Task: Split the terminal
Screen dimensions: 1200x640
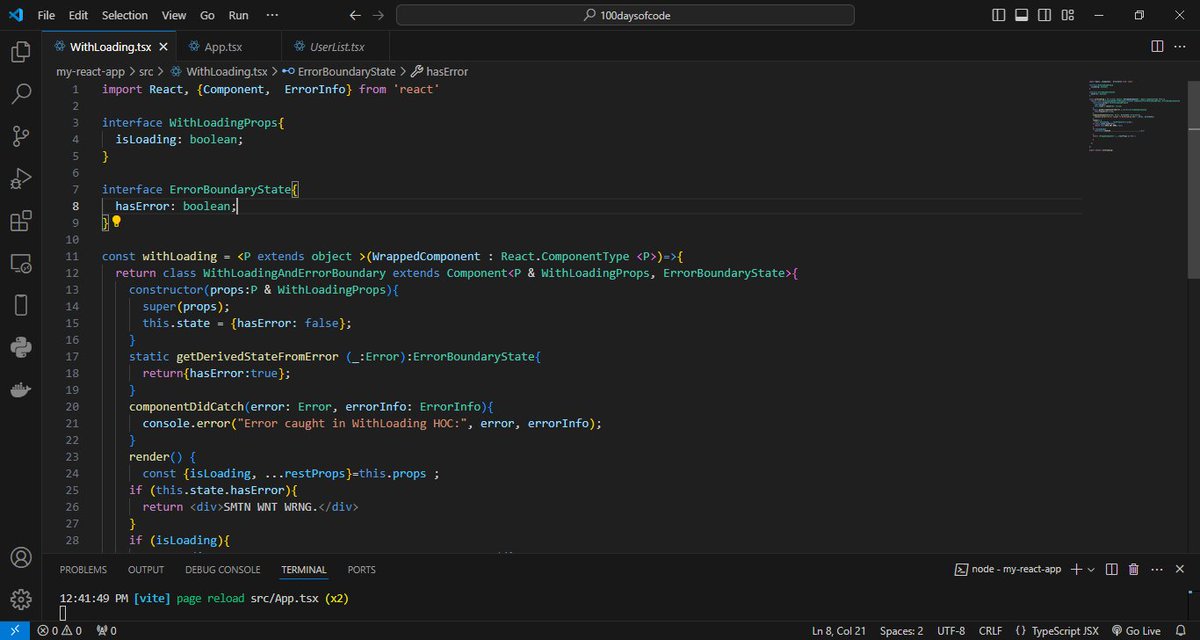Action: pyautogui.click(x=1112, y=569)
